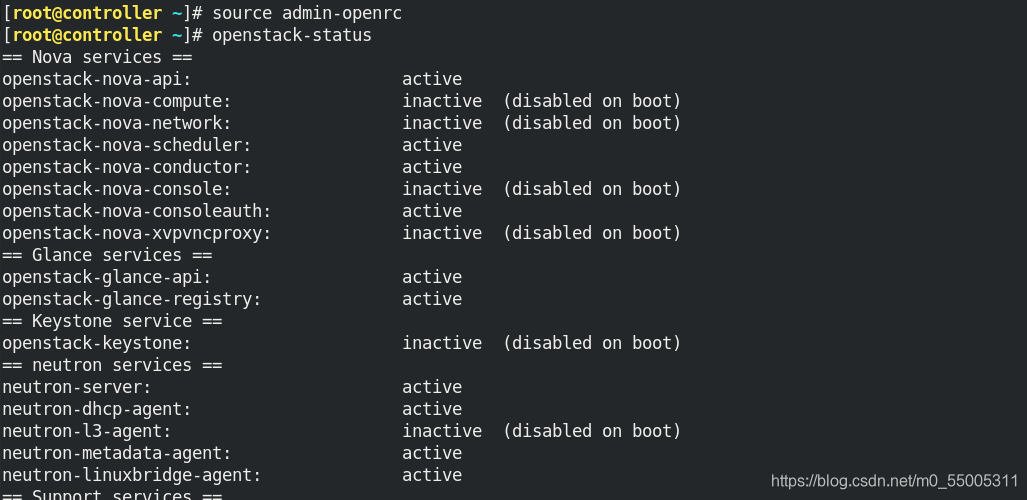Image resolution: width=1027 pixels, height=500 pixels.
Task: Select the openstack-nova-scheduler active status
Action: [x=432, y=145]
